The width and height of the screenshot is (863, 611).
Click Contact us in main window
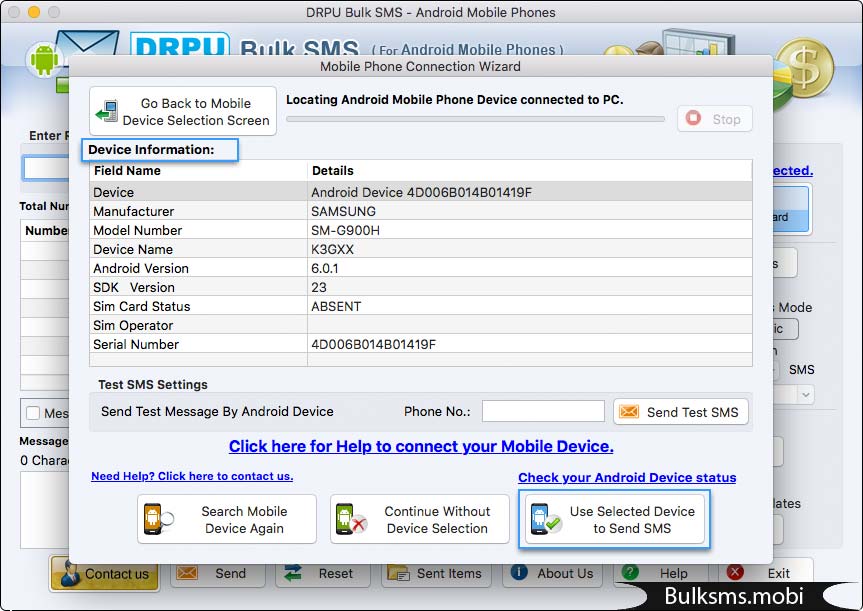(105, 574)
